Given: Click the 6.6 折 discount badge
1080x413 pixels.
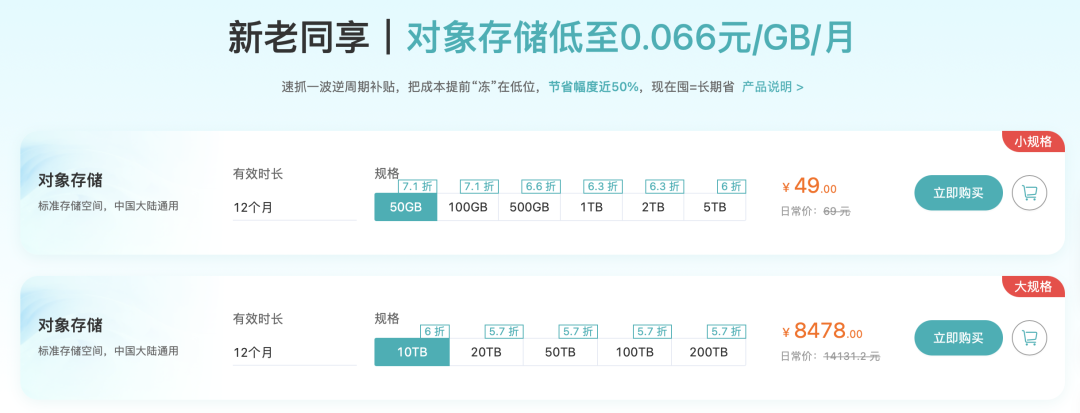Looking at the screenshot, I should (x=541, y=187).
